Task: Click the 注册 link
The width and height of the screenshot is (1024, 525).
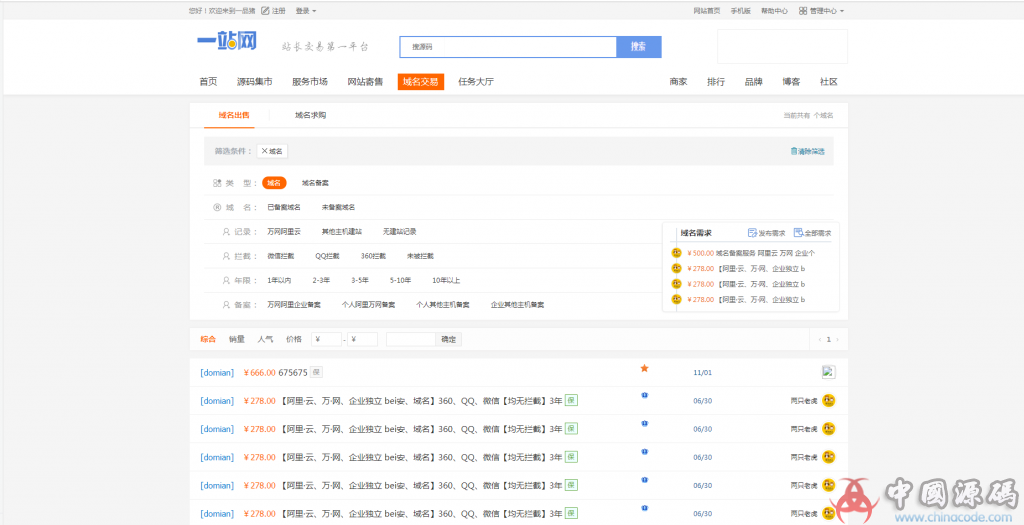Action: (x=279, y=11)
